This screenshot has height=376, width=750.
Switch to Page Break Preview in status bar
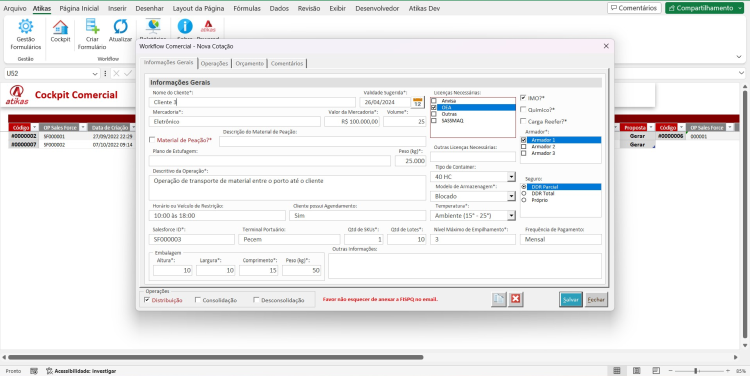[656, 371]
